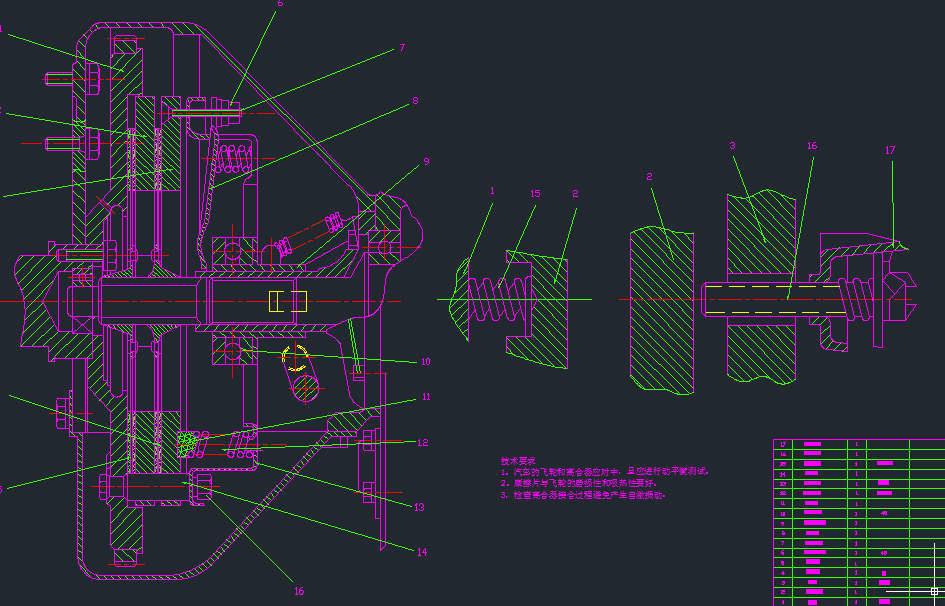Select callout 2 in the bolt detail view

[649, 176]
